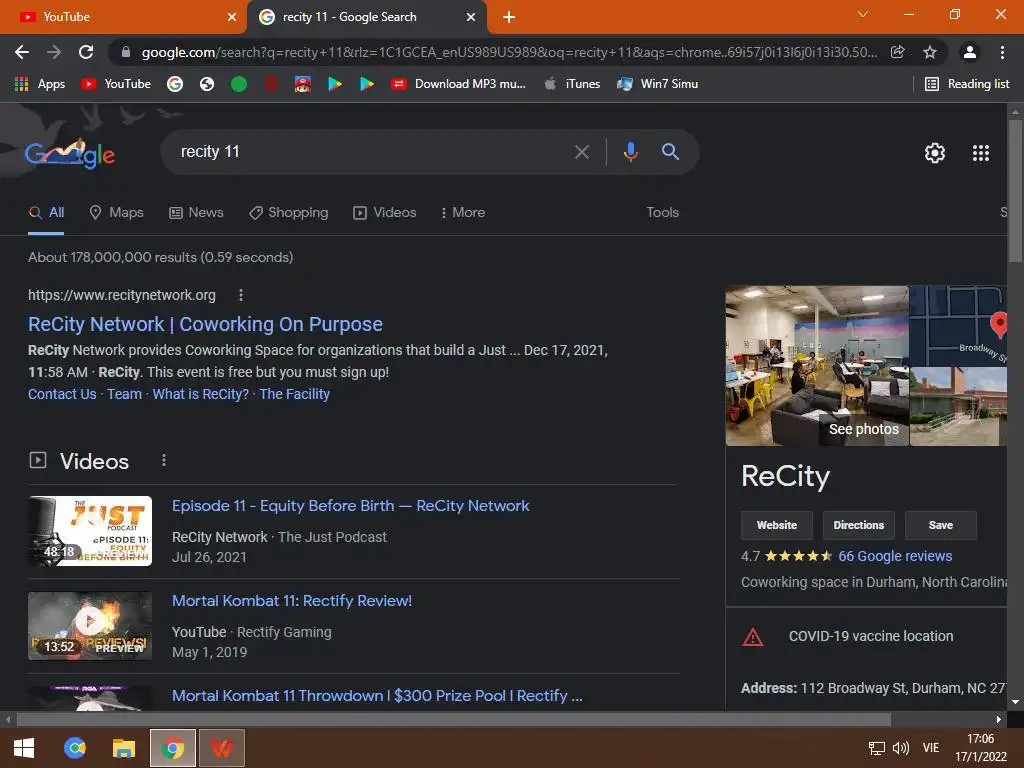Clear the search box with the X
The height and width of the screenshot is (768, 1024).
[581, 152]
